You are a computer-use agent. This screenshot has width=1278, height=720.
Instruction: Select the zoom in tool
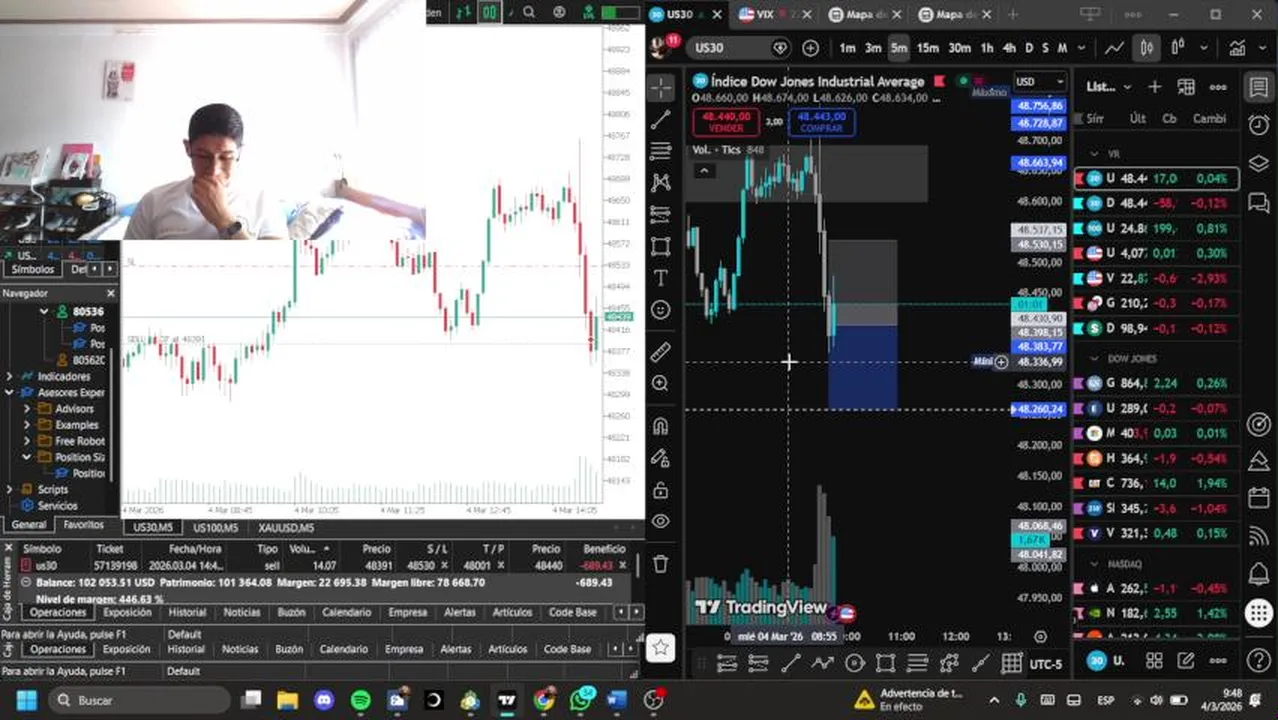[x=661, y=384]
